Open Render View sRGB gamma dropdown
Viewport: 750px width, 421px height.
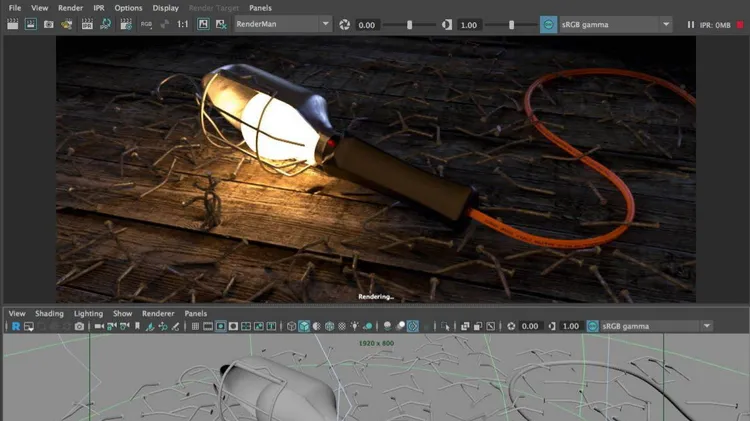(x=616, y=24)
